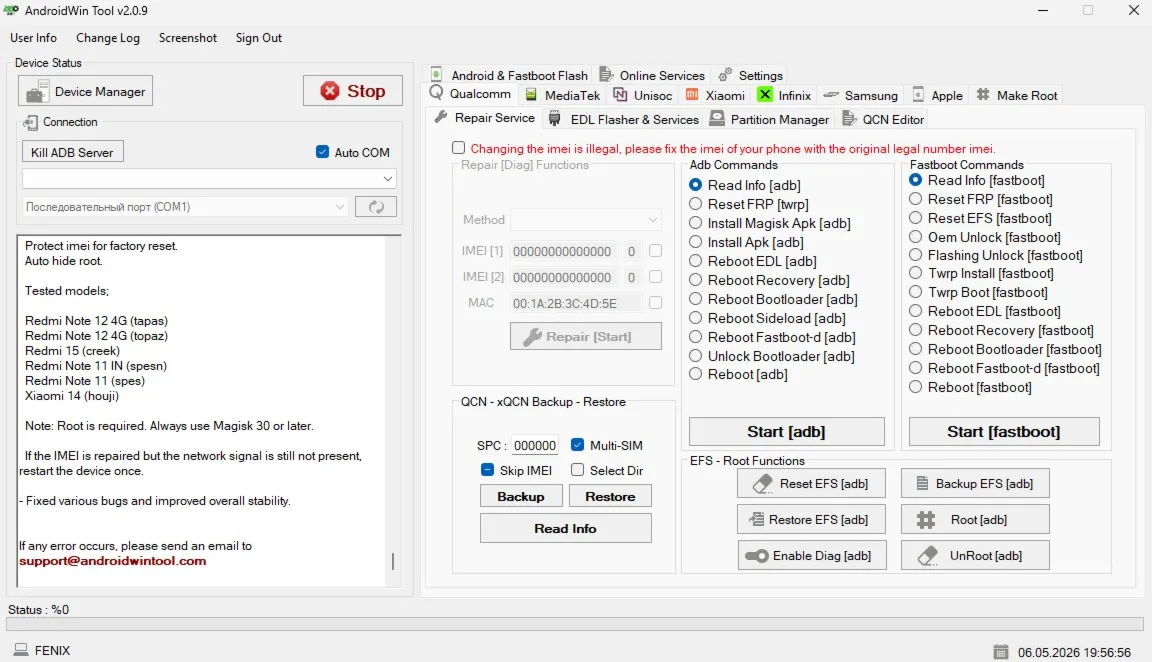1152x662 pixels.
Task: Click the Xiaomi Mi logo icon
Action: click(692, 95)
